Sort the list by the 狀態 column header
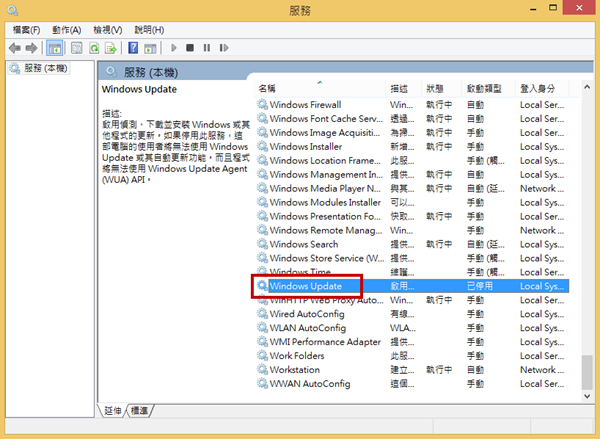This screenshot has width=600, height=439. (x=441, y=88)
